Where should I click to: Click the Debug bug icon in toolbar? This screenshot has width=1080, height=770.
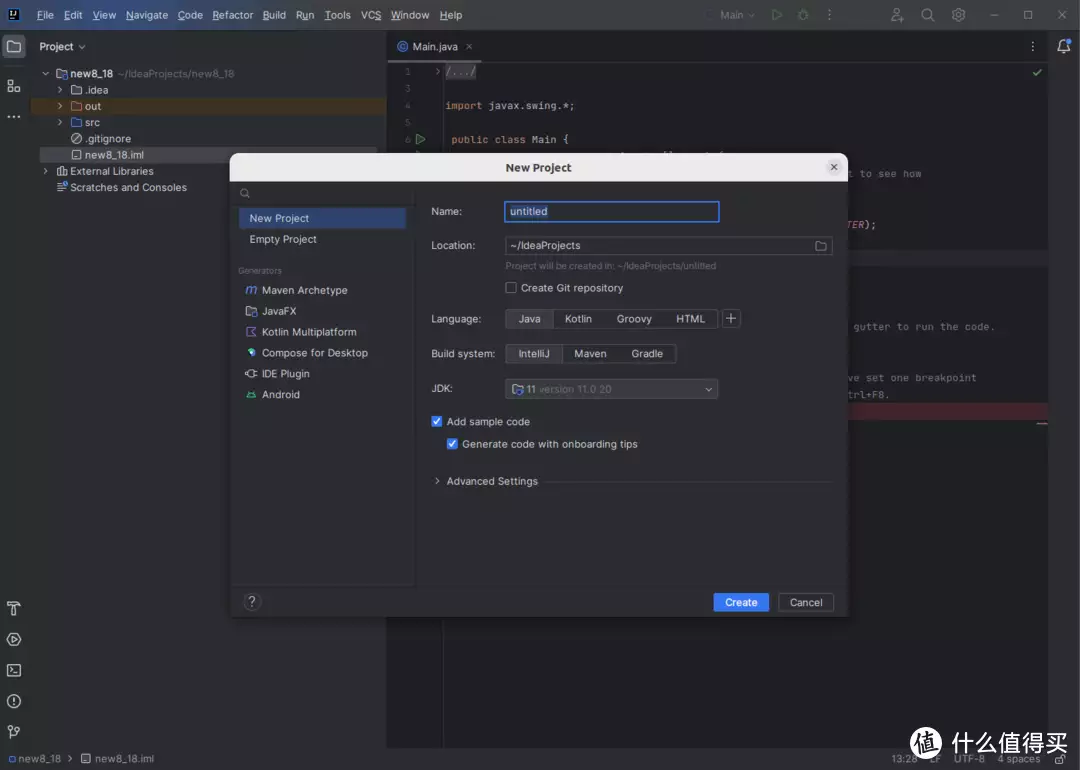coord(803,14)
